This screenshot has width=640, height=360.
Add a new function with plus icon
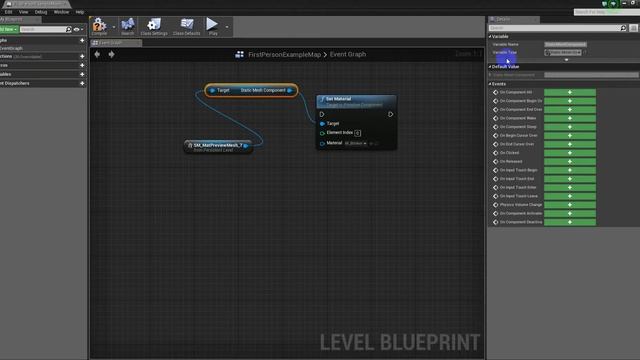82,56
